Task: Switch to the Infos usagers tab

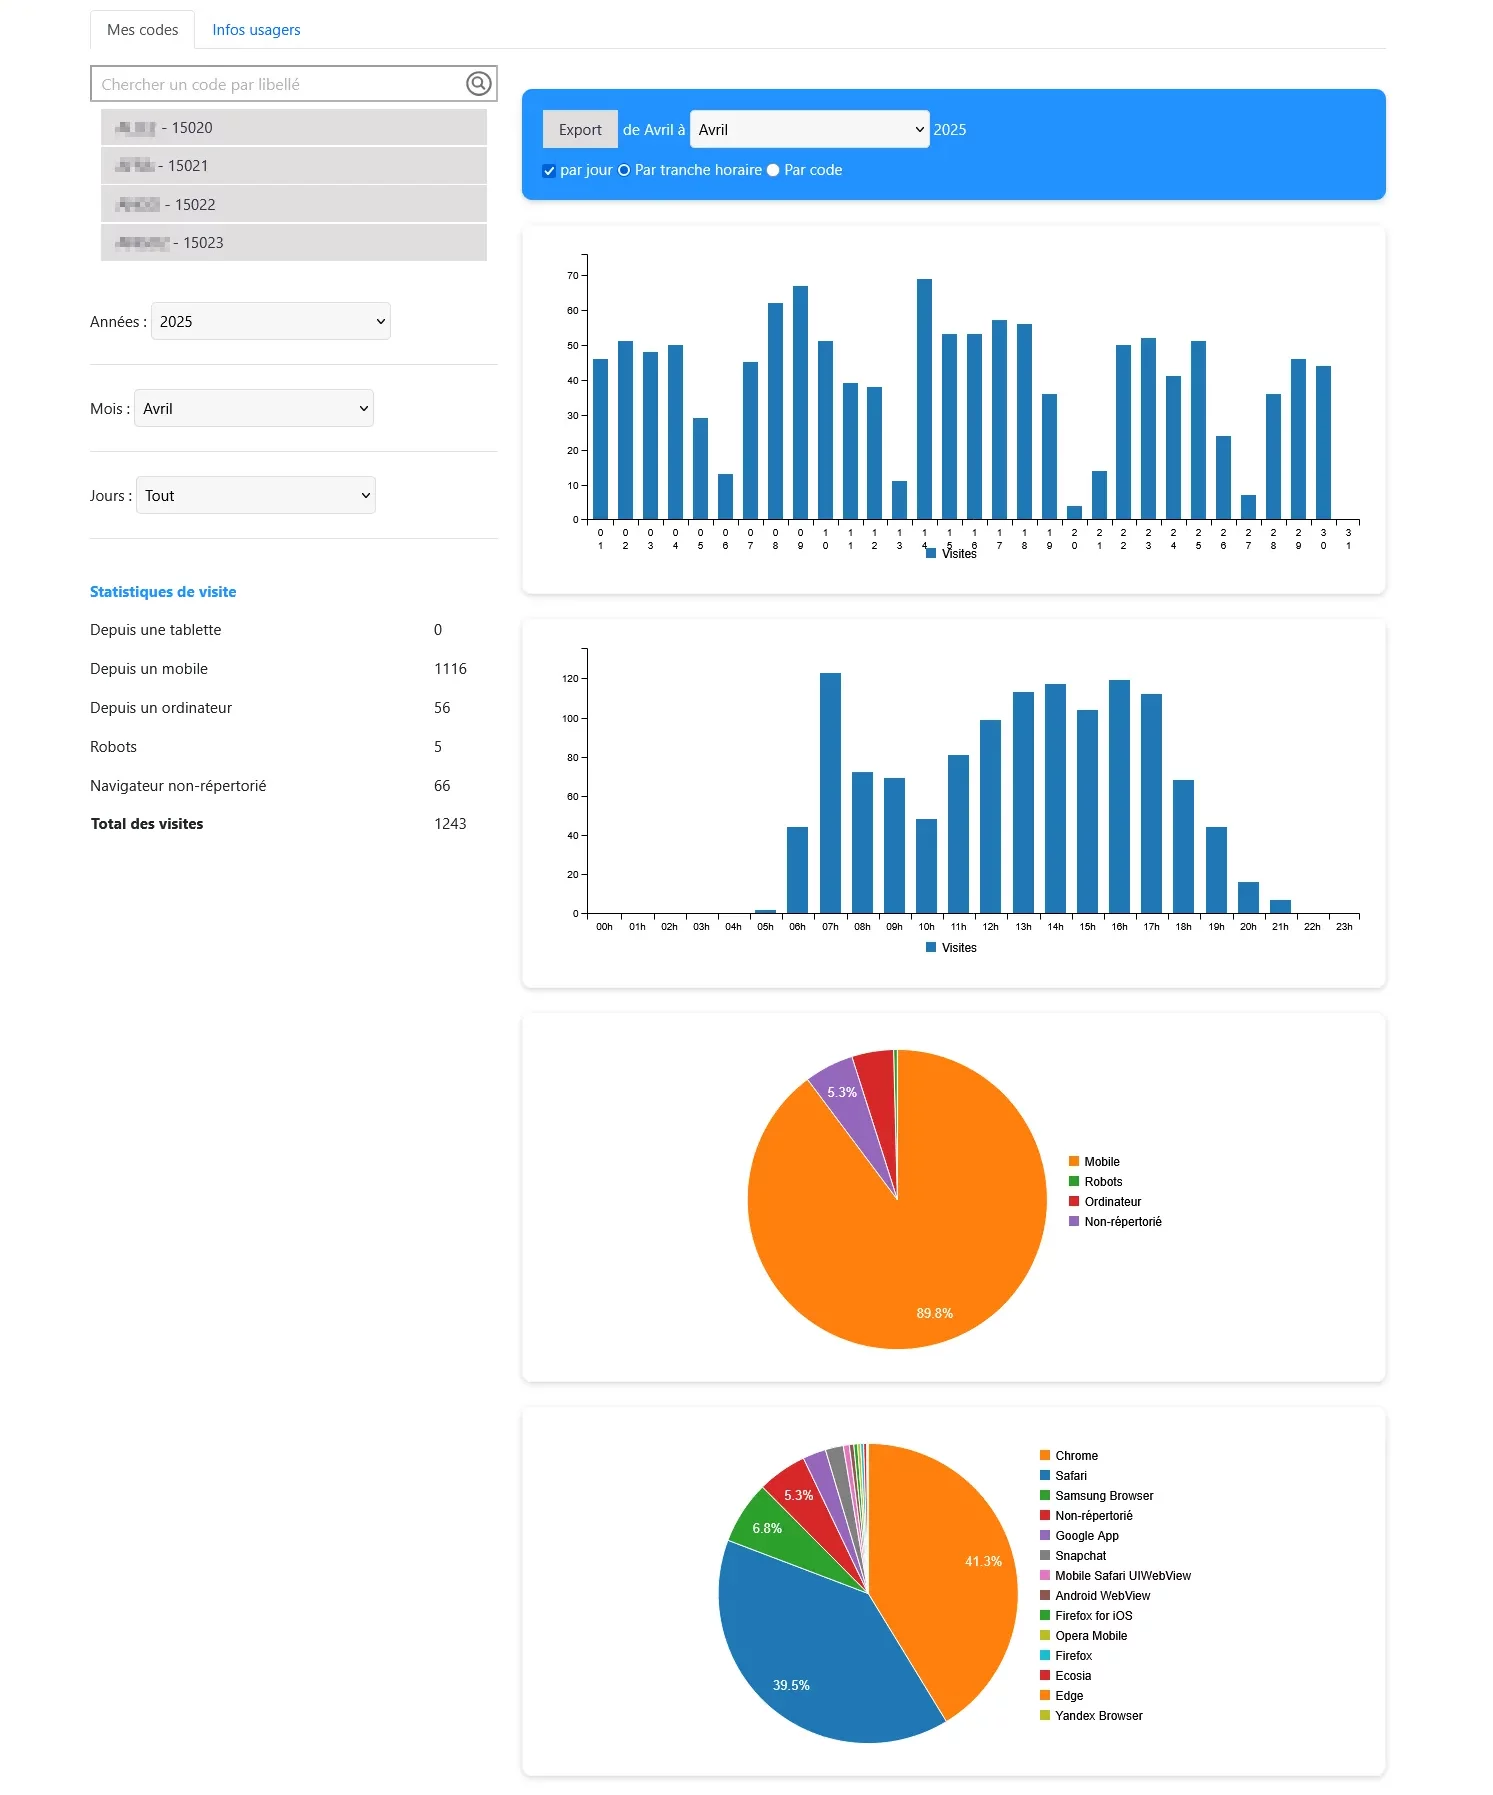Action: 256,30
